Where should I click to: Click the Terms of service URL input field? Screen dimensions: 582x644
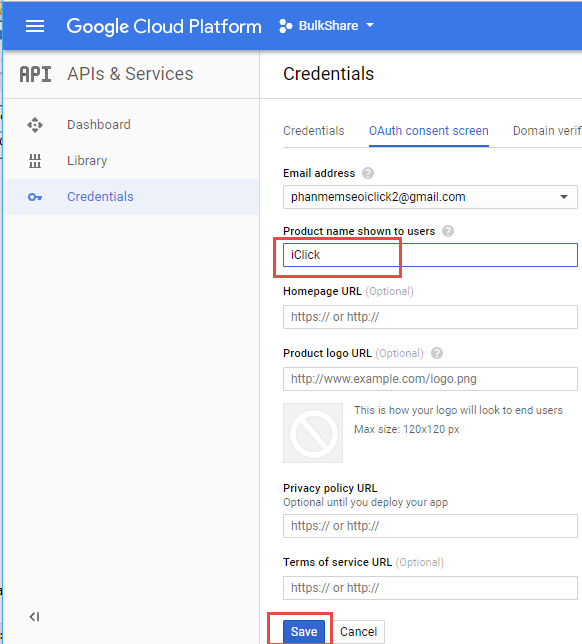click(430, 588)
